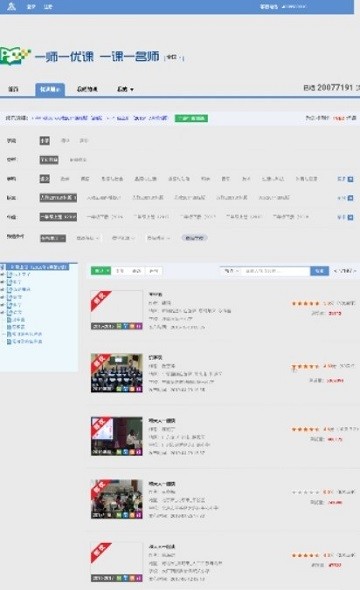Open the navigation tab right of the highlighted one
Screen dimensions: 360x590
pyautogui.click(x=87, y=90)
